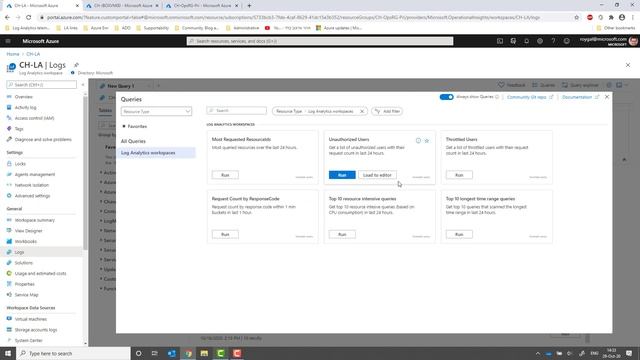Open Task View on the taskbar

[x=155, y=353]
